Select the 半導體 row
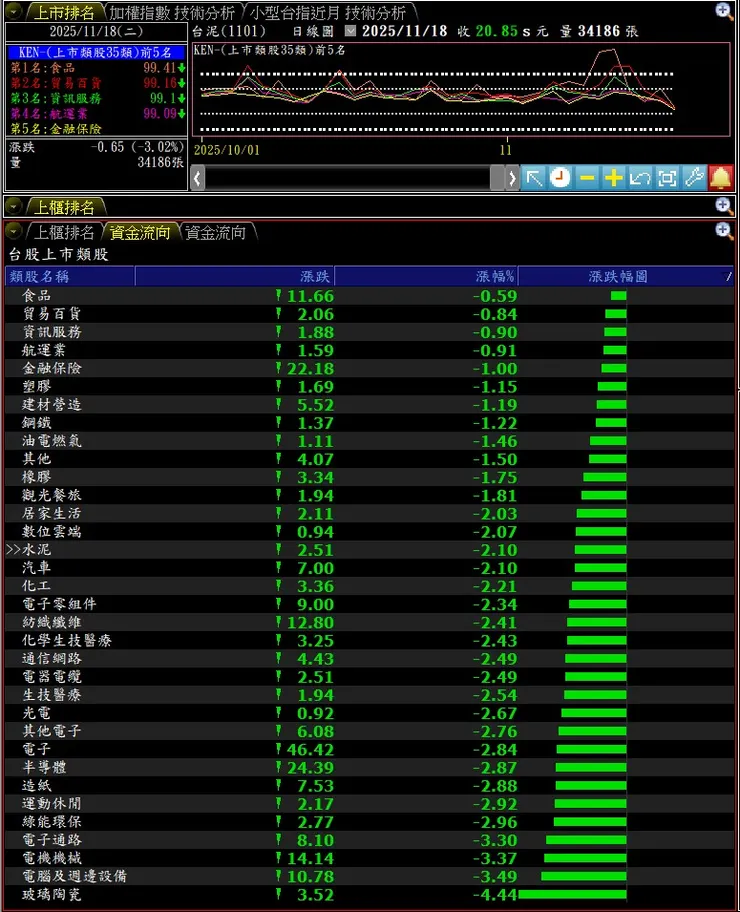Viewport: 740px width, 912px height. (x=369, y=768)
